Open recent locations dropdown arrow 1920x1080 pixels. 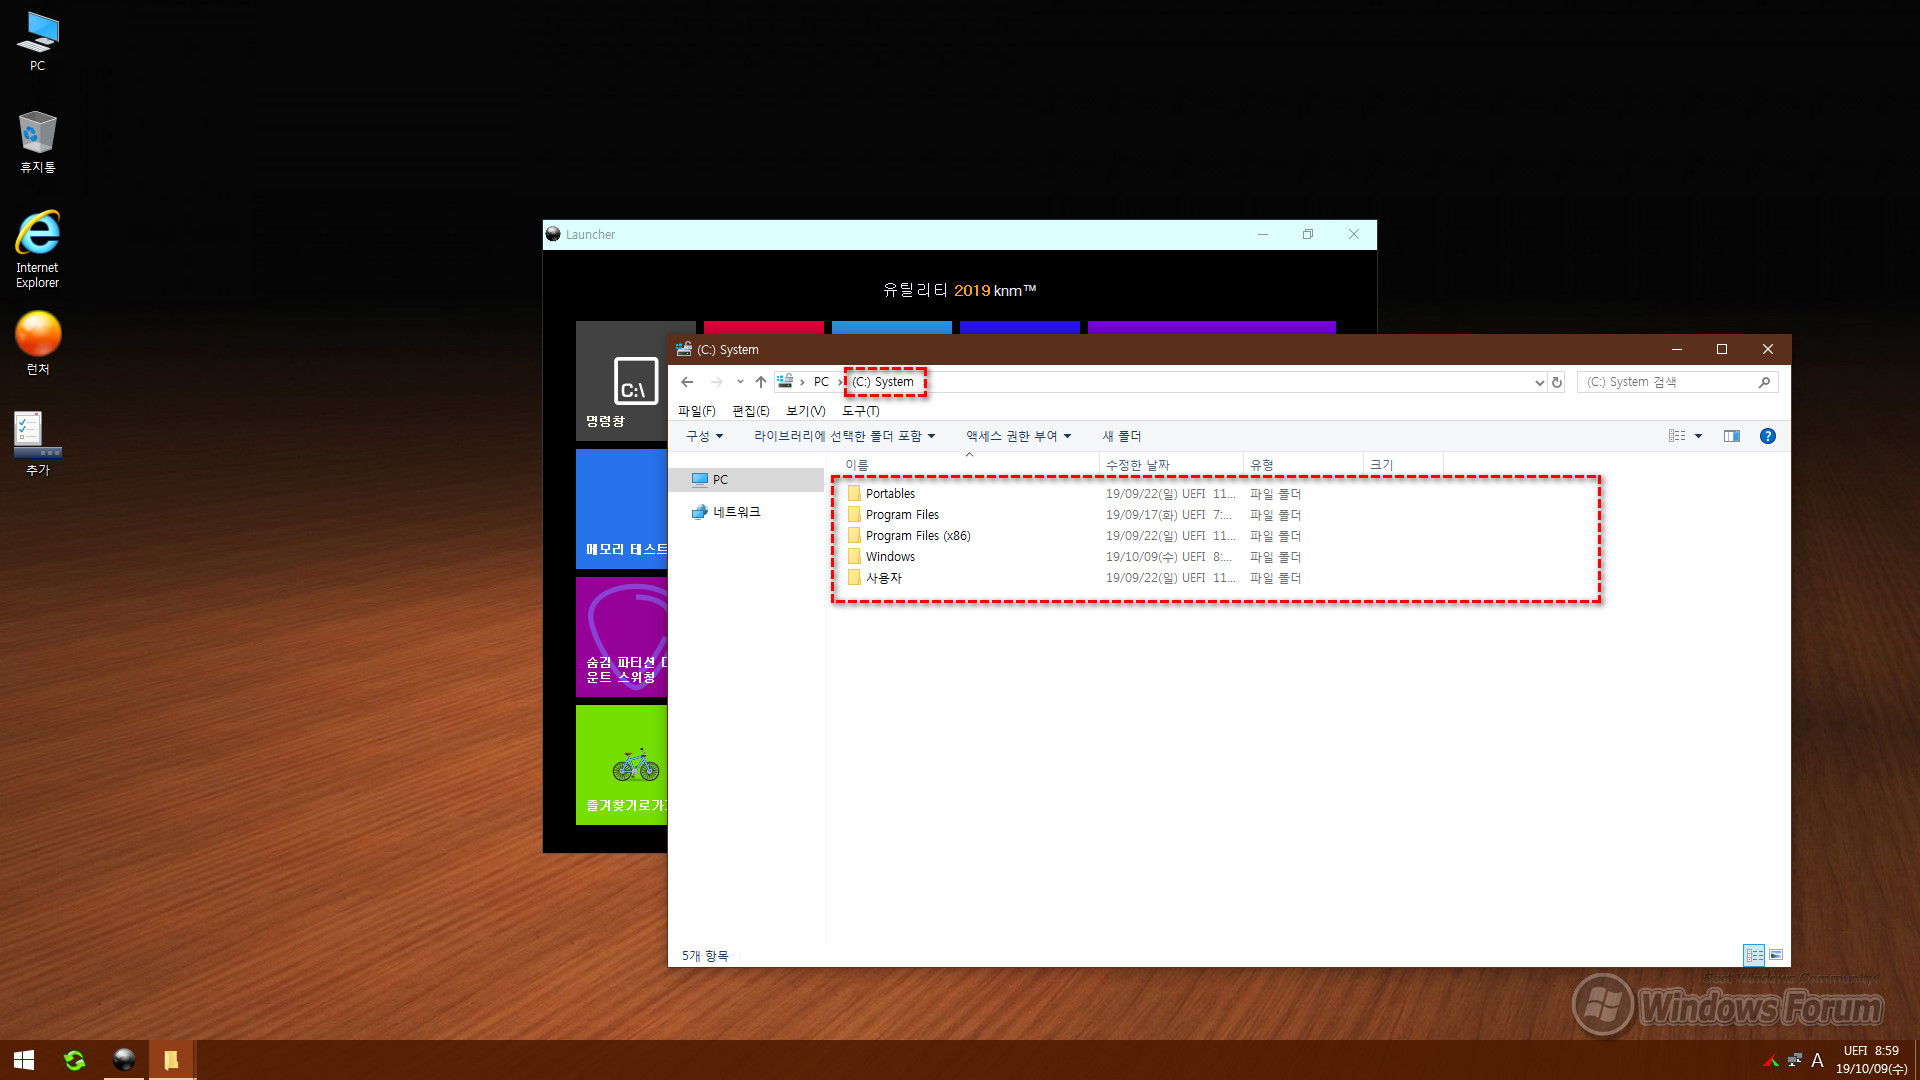coord(740,382)
